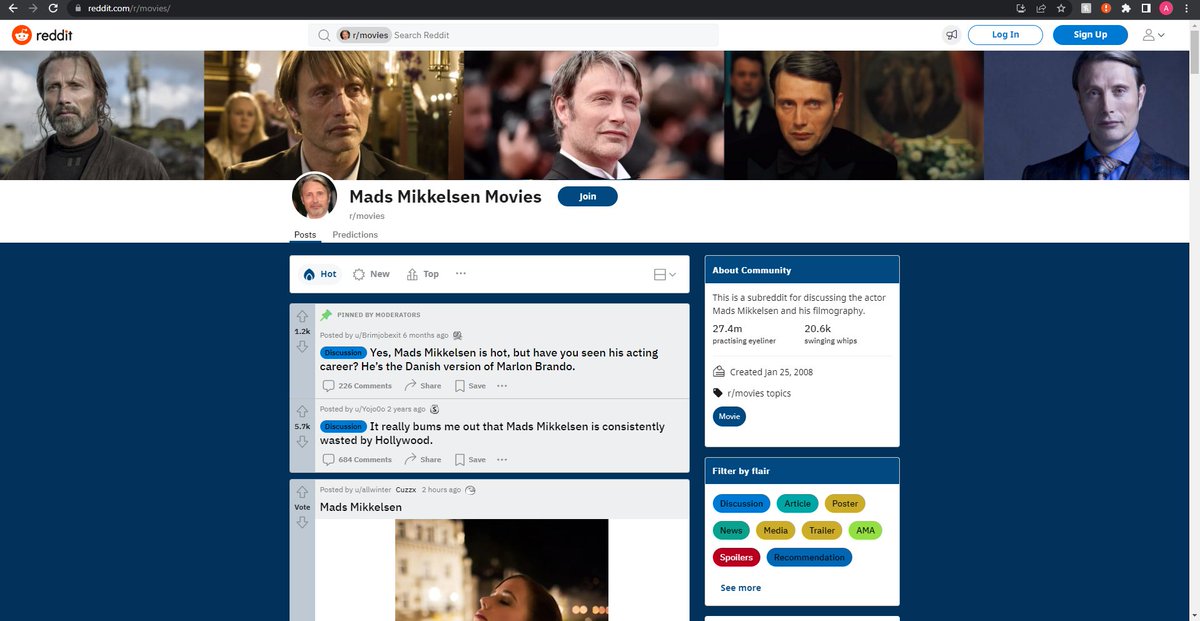This screenshot has height=621, width=1200.
Task: Filter by Discussion flair
Action: [x=741, y=503]
